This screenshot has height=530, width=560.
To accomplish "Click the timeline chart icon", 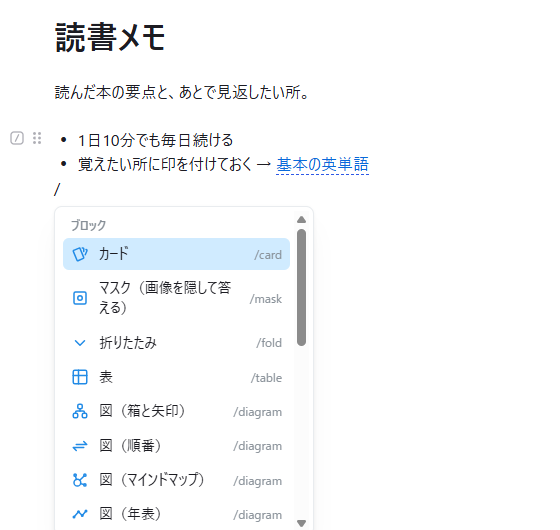I will pyautogui.click(x=80, y=514).
